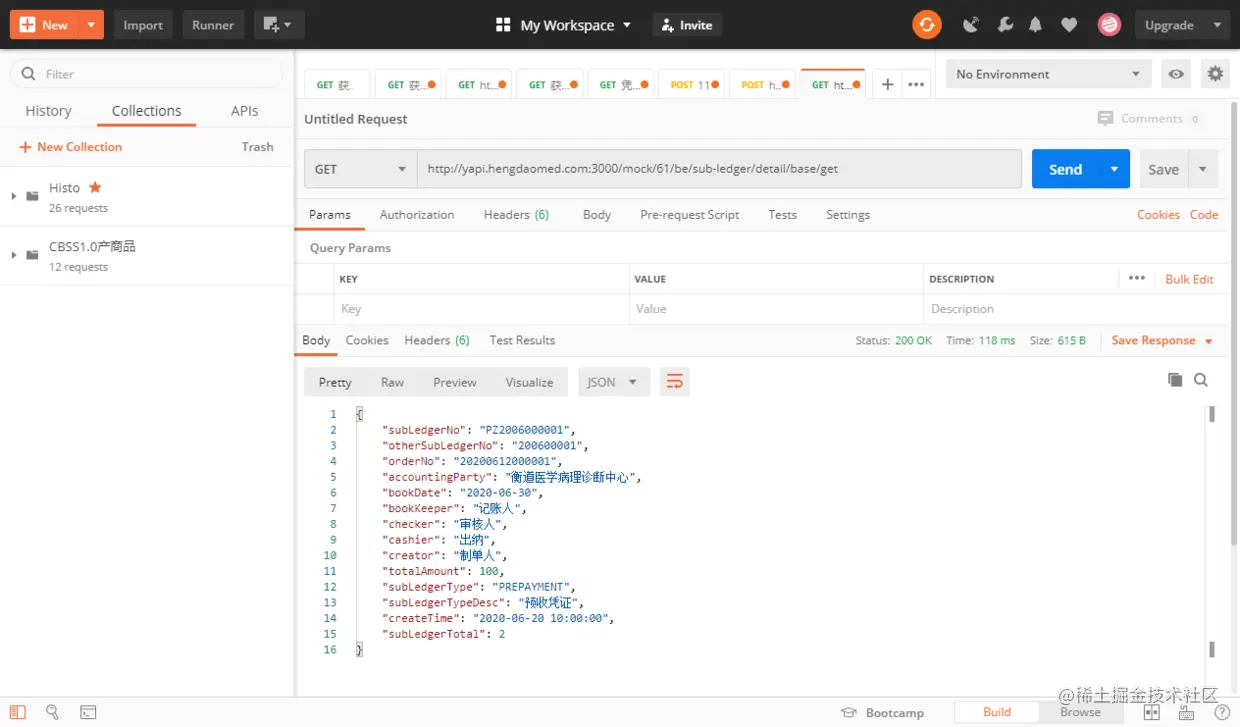1240x727 pixels.
Task: Open the Upgrade dropdown arrow
Action: (x=1217, y=25)
